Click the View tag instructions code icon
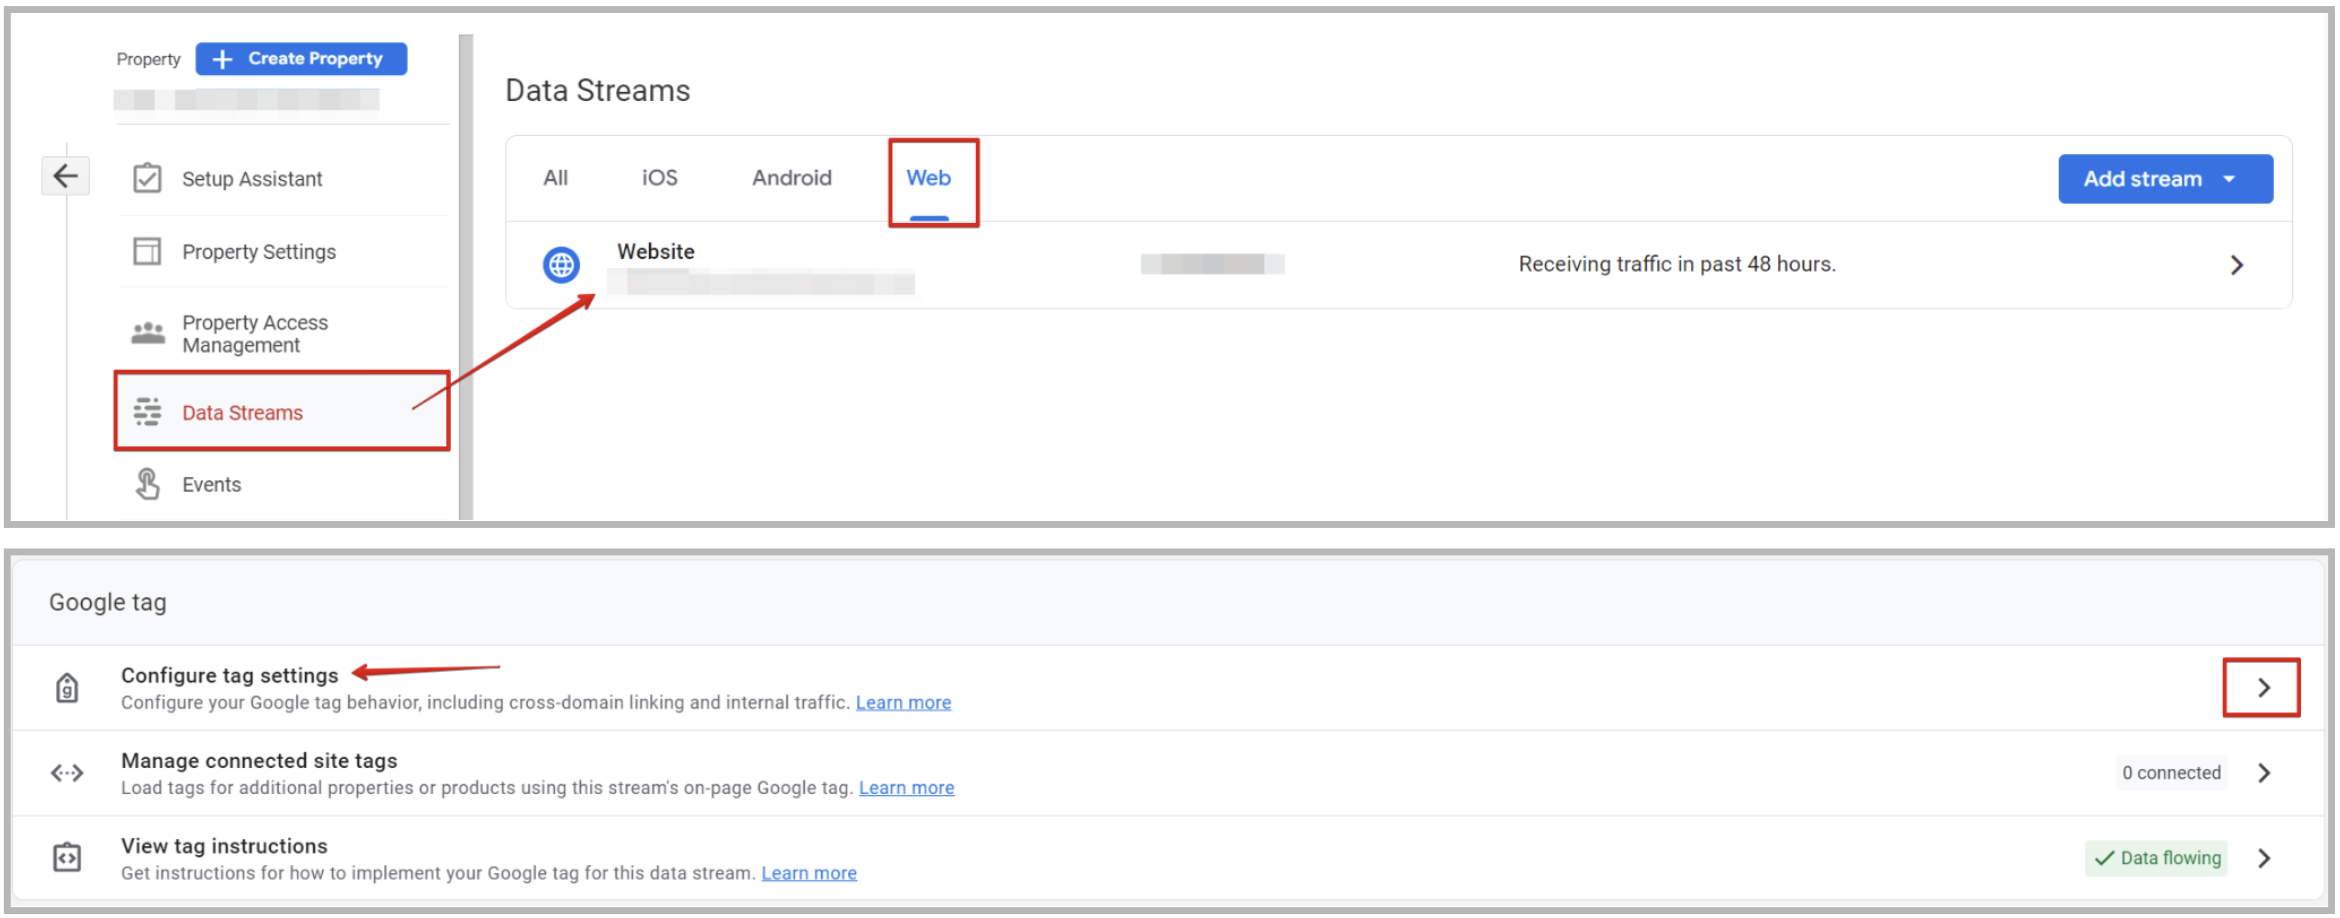 pyautogui.click(x=67, y=857)
